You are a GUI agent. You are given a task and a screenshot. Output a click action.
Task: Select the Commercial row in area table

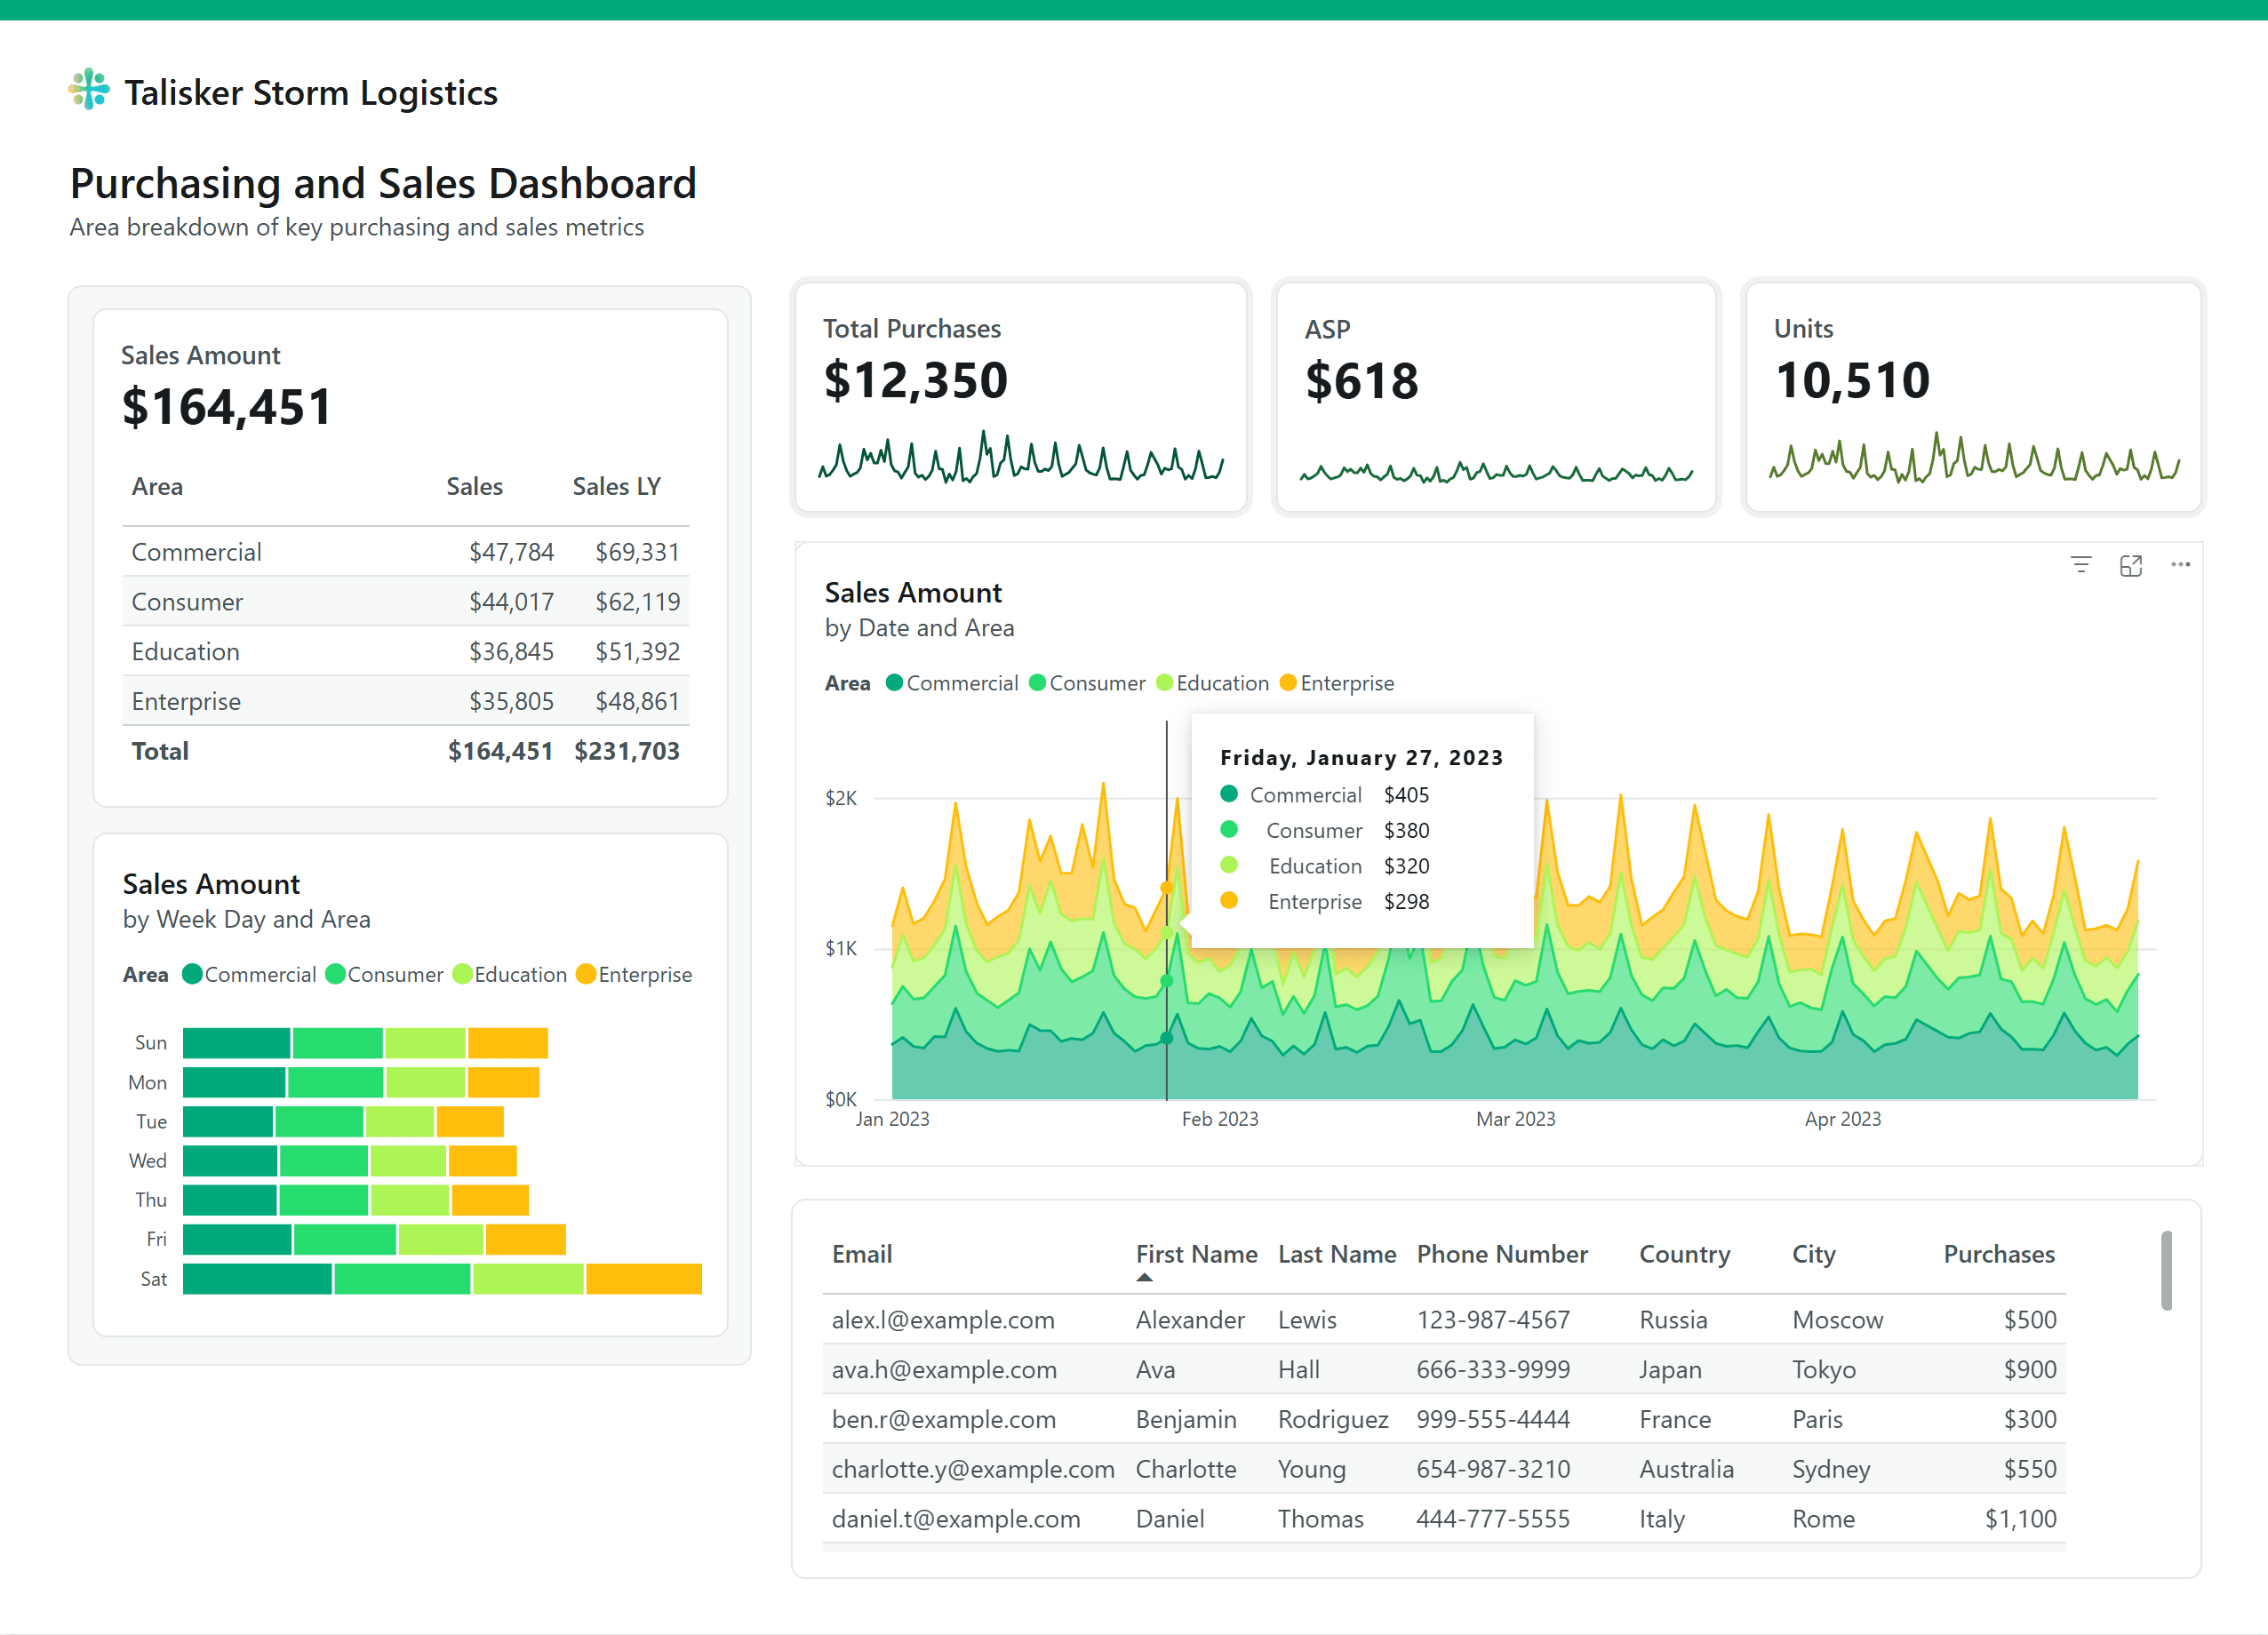(x=197, y=552)
